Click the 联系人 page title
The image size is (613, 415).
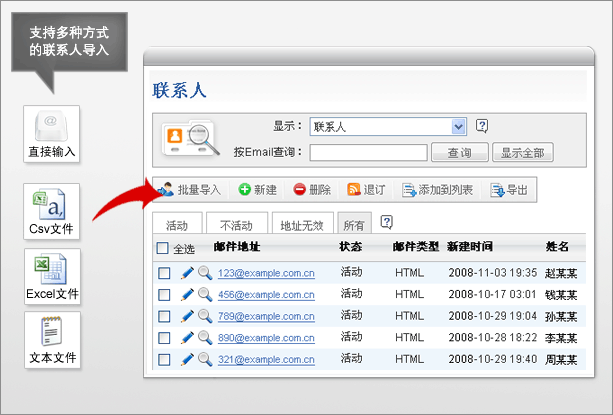(x=179, y=90)
